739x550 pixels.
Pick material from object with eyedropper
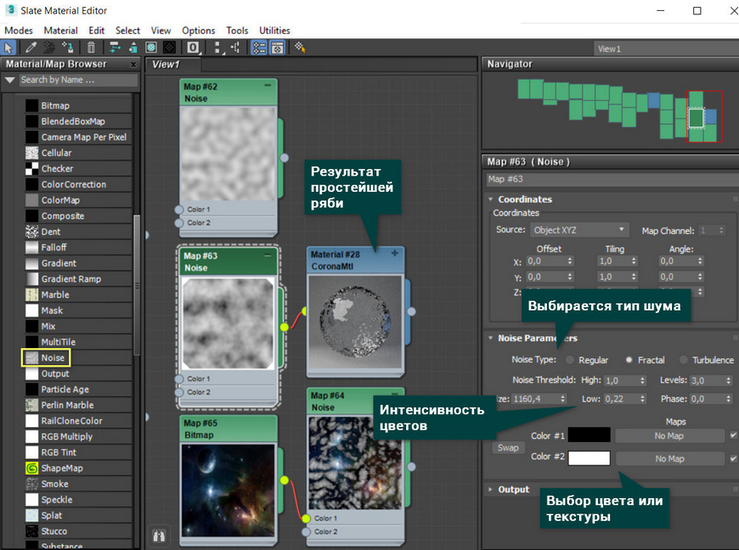coord(31,47)
